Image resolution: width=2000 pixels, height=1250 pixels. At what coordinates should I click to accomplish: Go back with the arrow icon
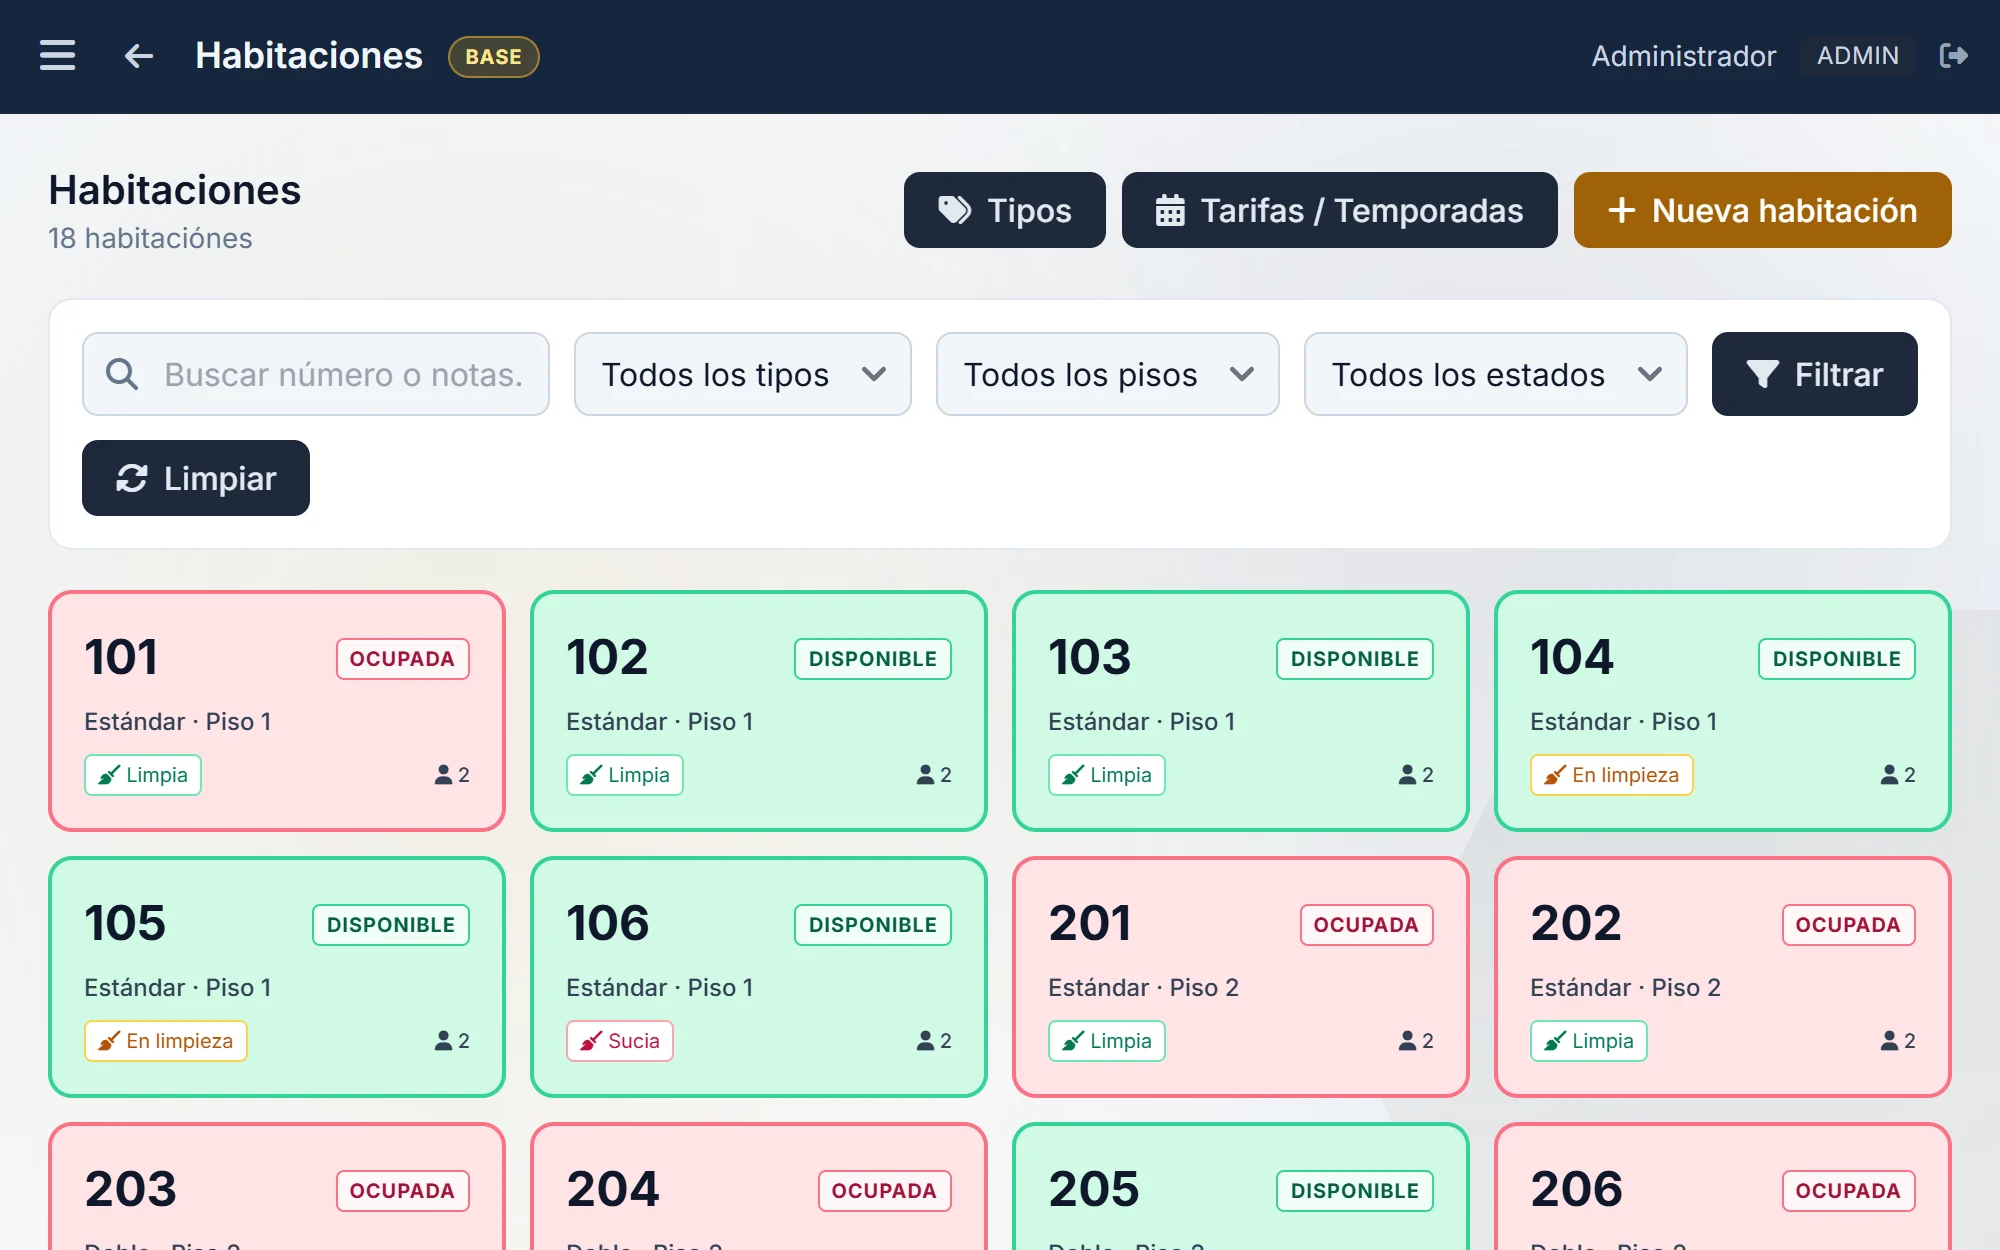pos(139,56)
